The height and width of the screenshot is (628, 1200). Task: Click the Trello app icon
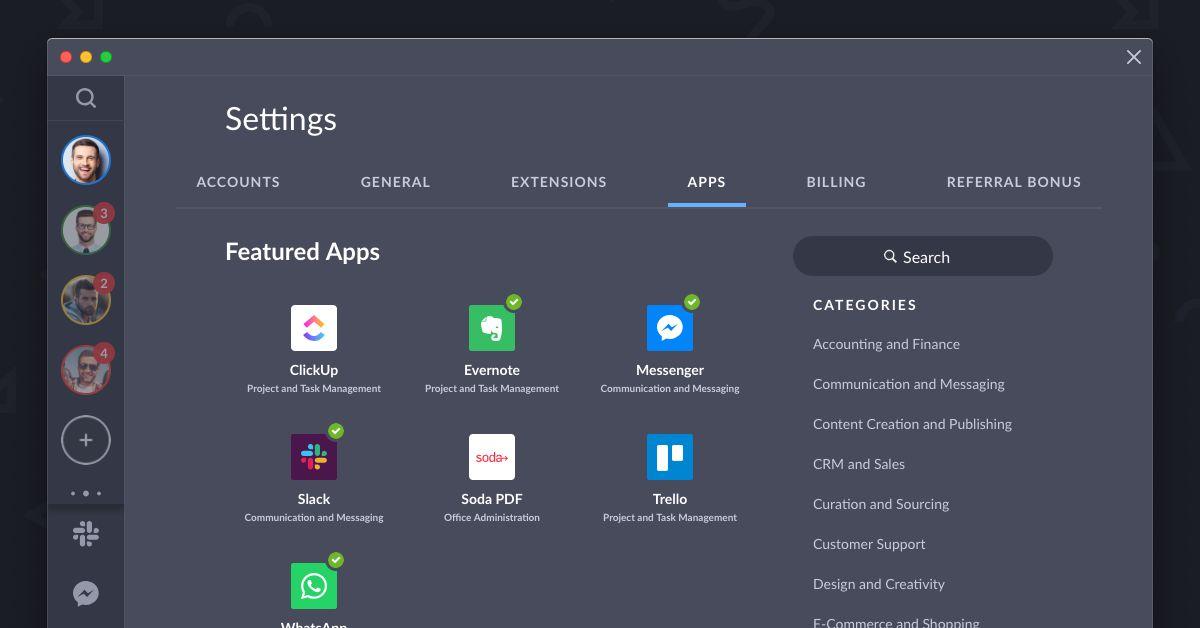(x=670, y=457)
